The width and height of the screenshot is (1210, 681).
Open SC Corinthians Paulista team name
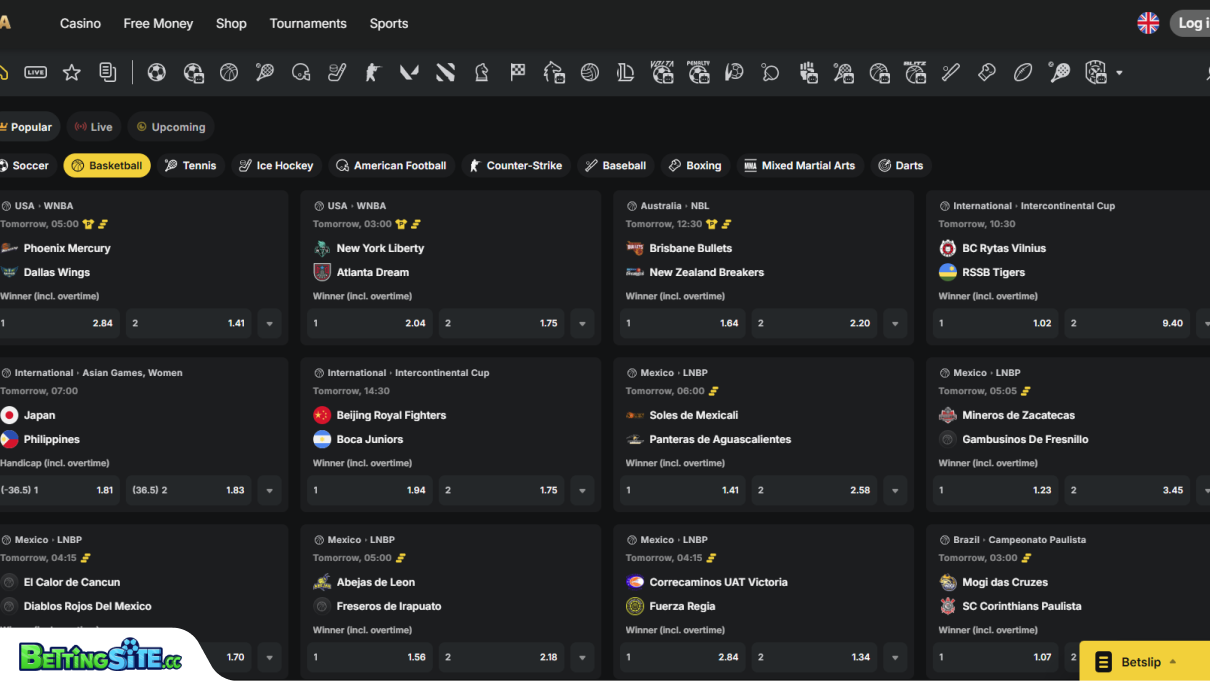point(1021,606)
